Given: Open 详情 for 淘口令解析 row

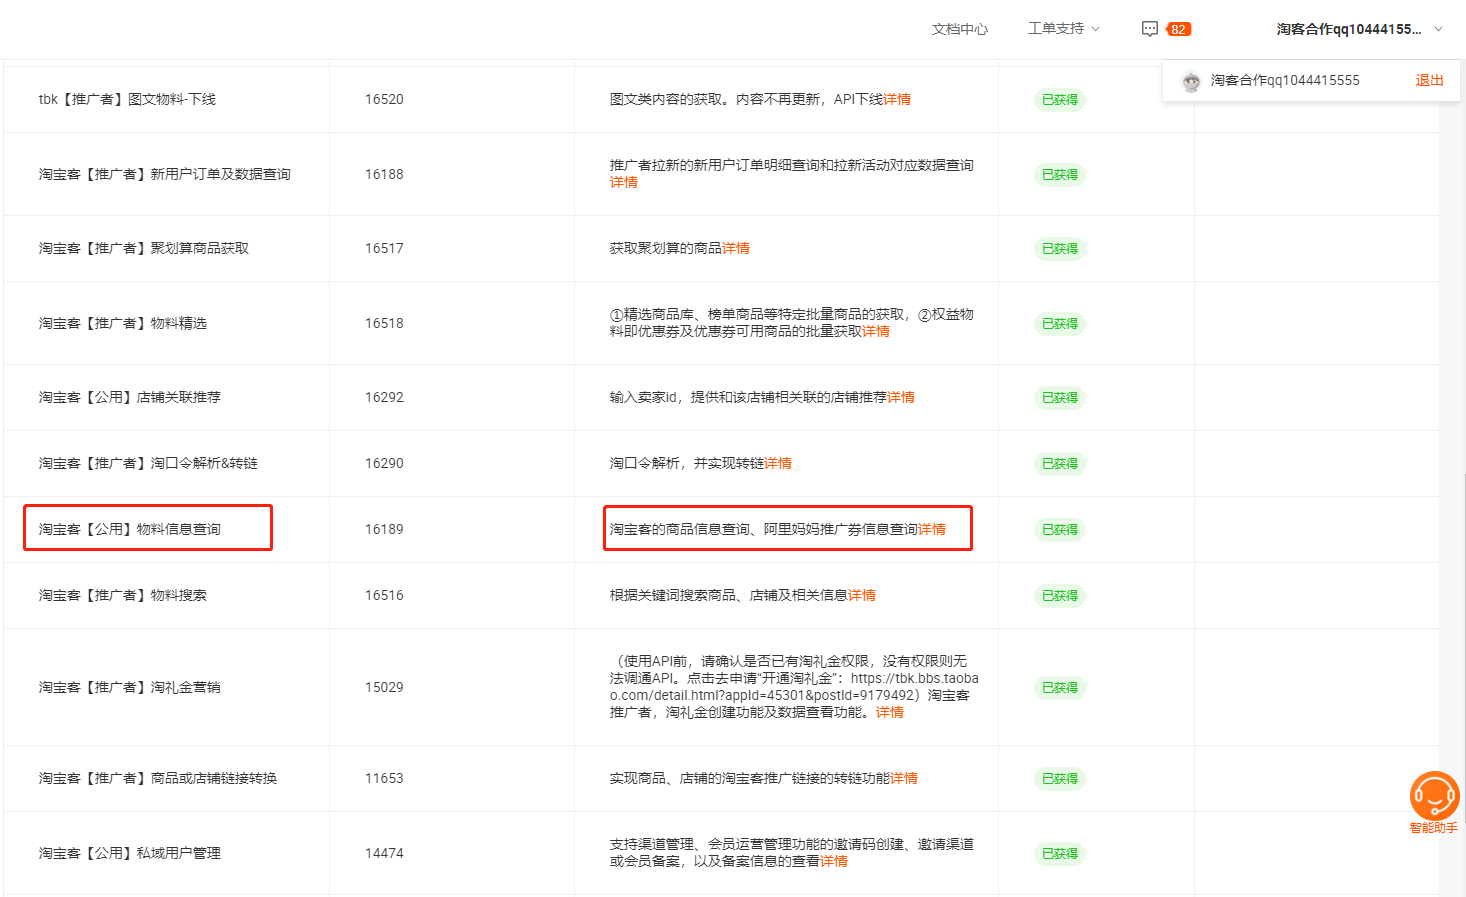Looking at the screenshot, I should [778, 463].
